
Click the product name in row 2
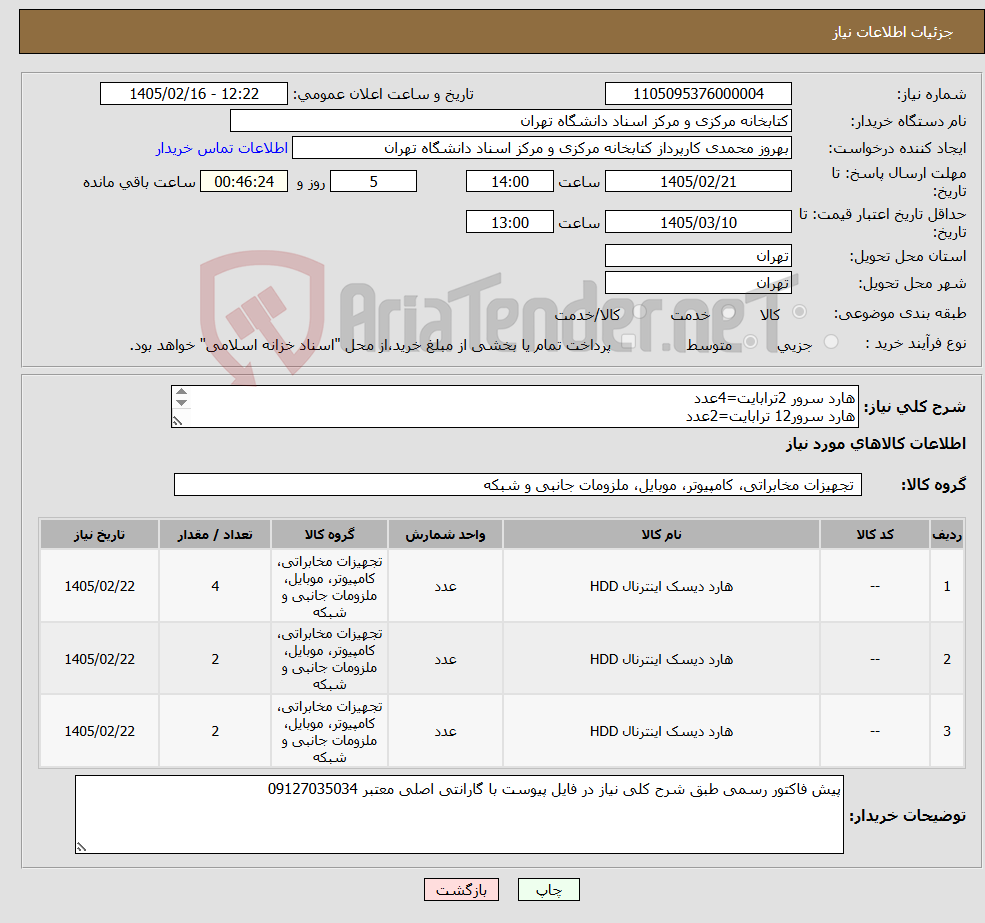point(661,659)
